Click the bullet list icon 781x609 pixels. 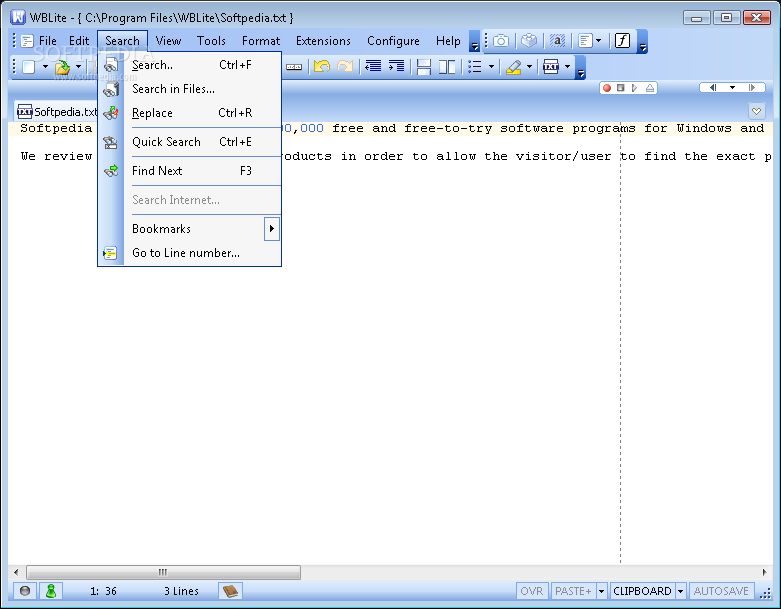475,67
